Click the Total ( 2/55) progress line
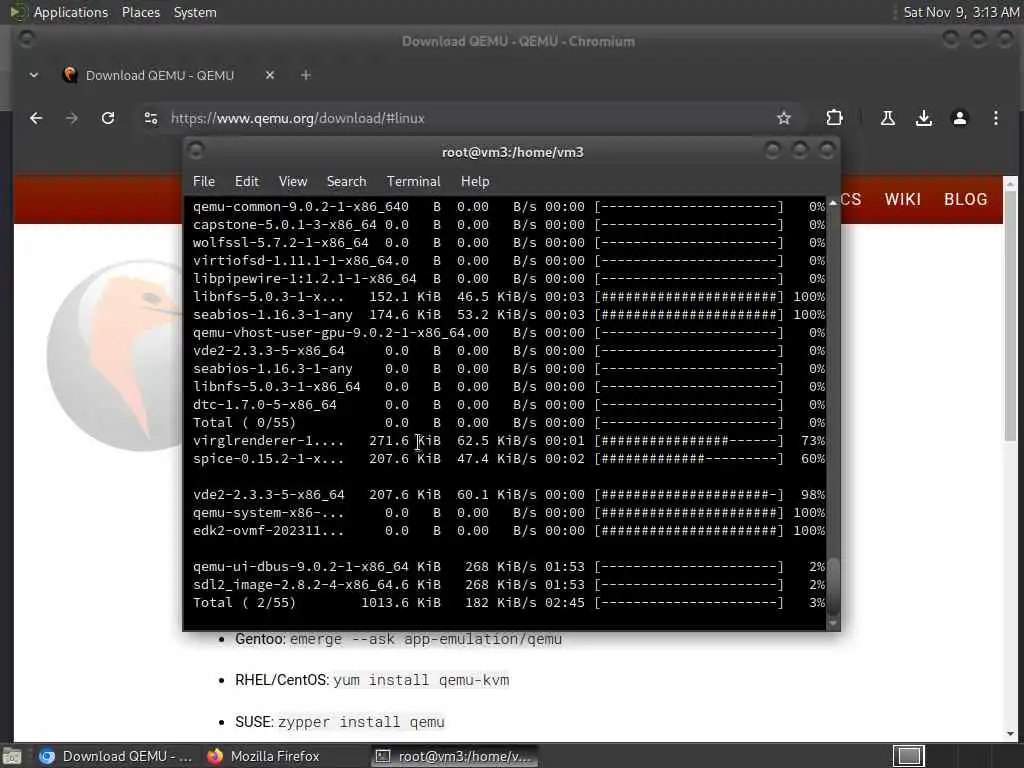 (509, 603)
